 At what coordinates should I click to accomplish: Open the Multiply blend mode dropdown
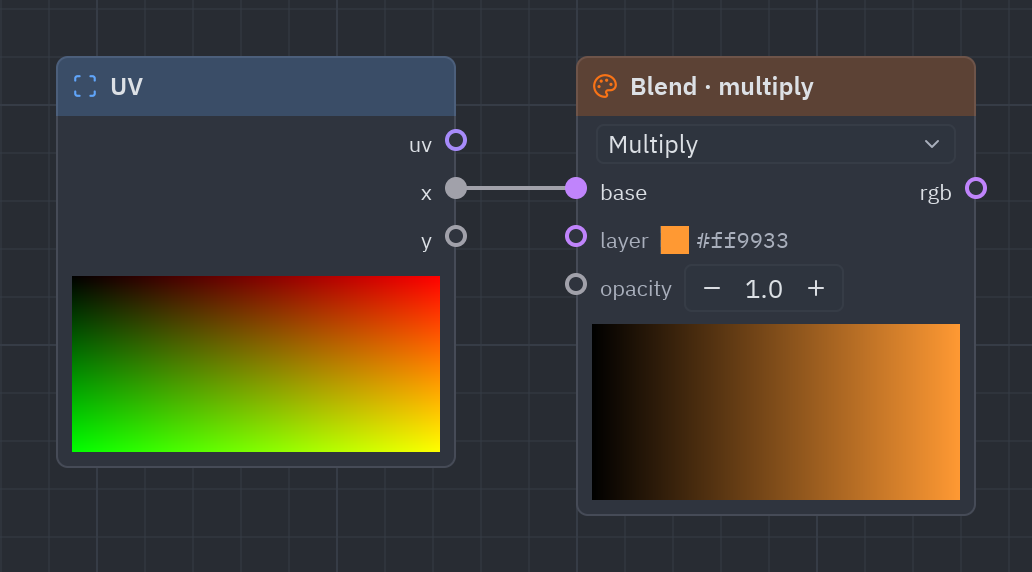(x=775, y=144)
